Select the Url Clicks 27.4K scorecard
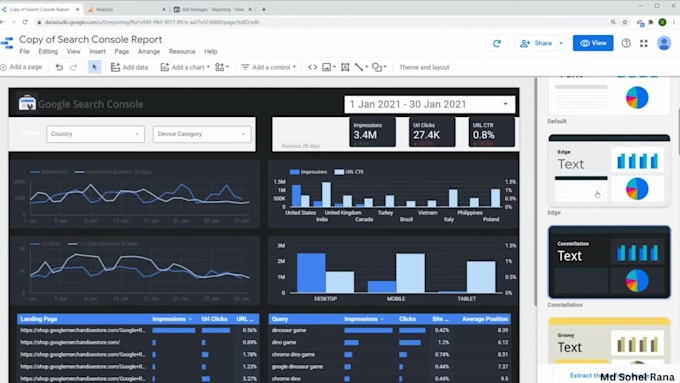The height and width of the screenshot is (383, 680). coord(432,132)
